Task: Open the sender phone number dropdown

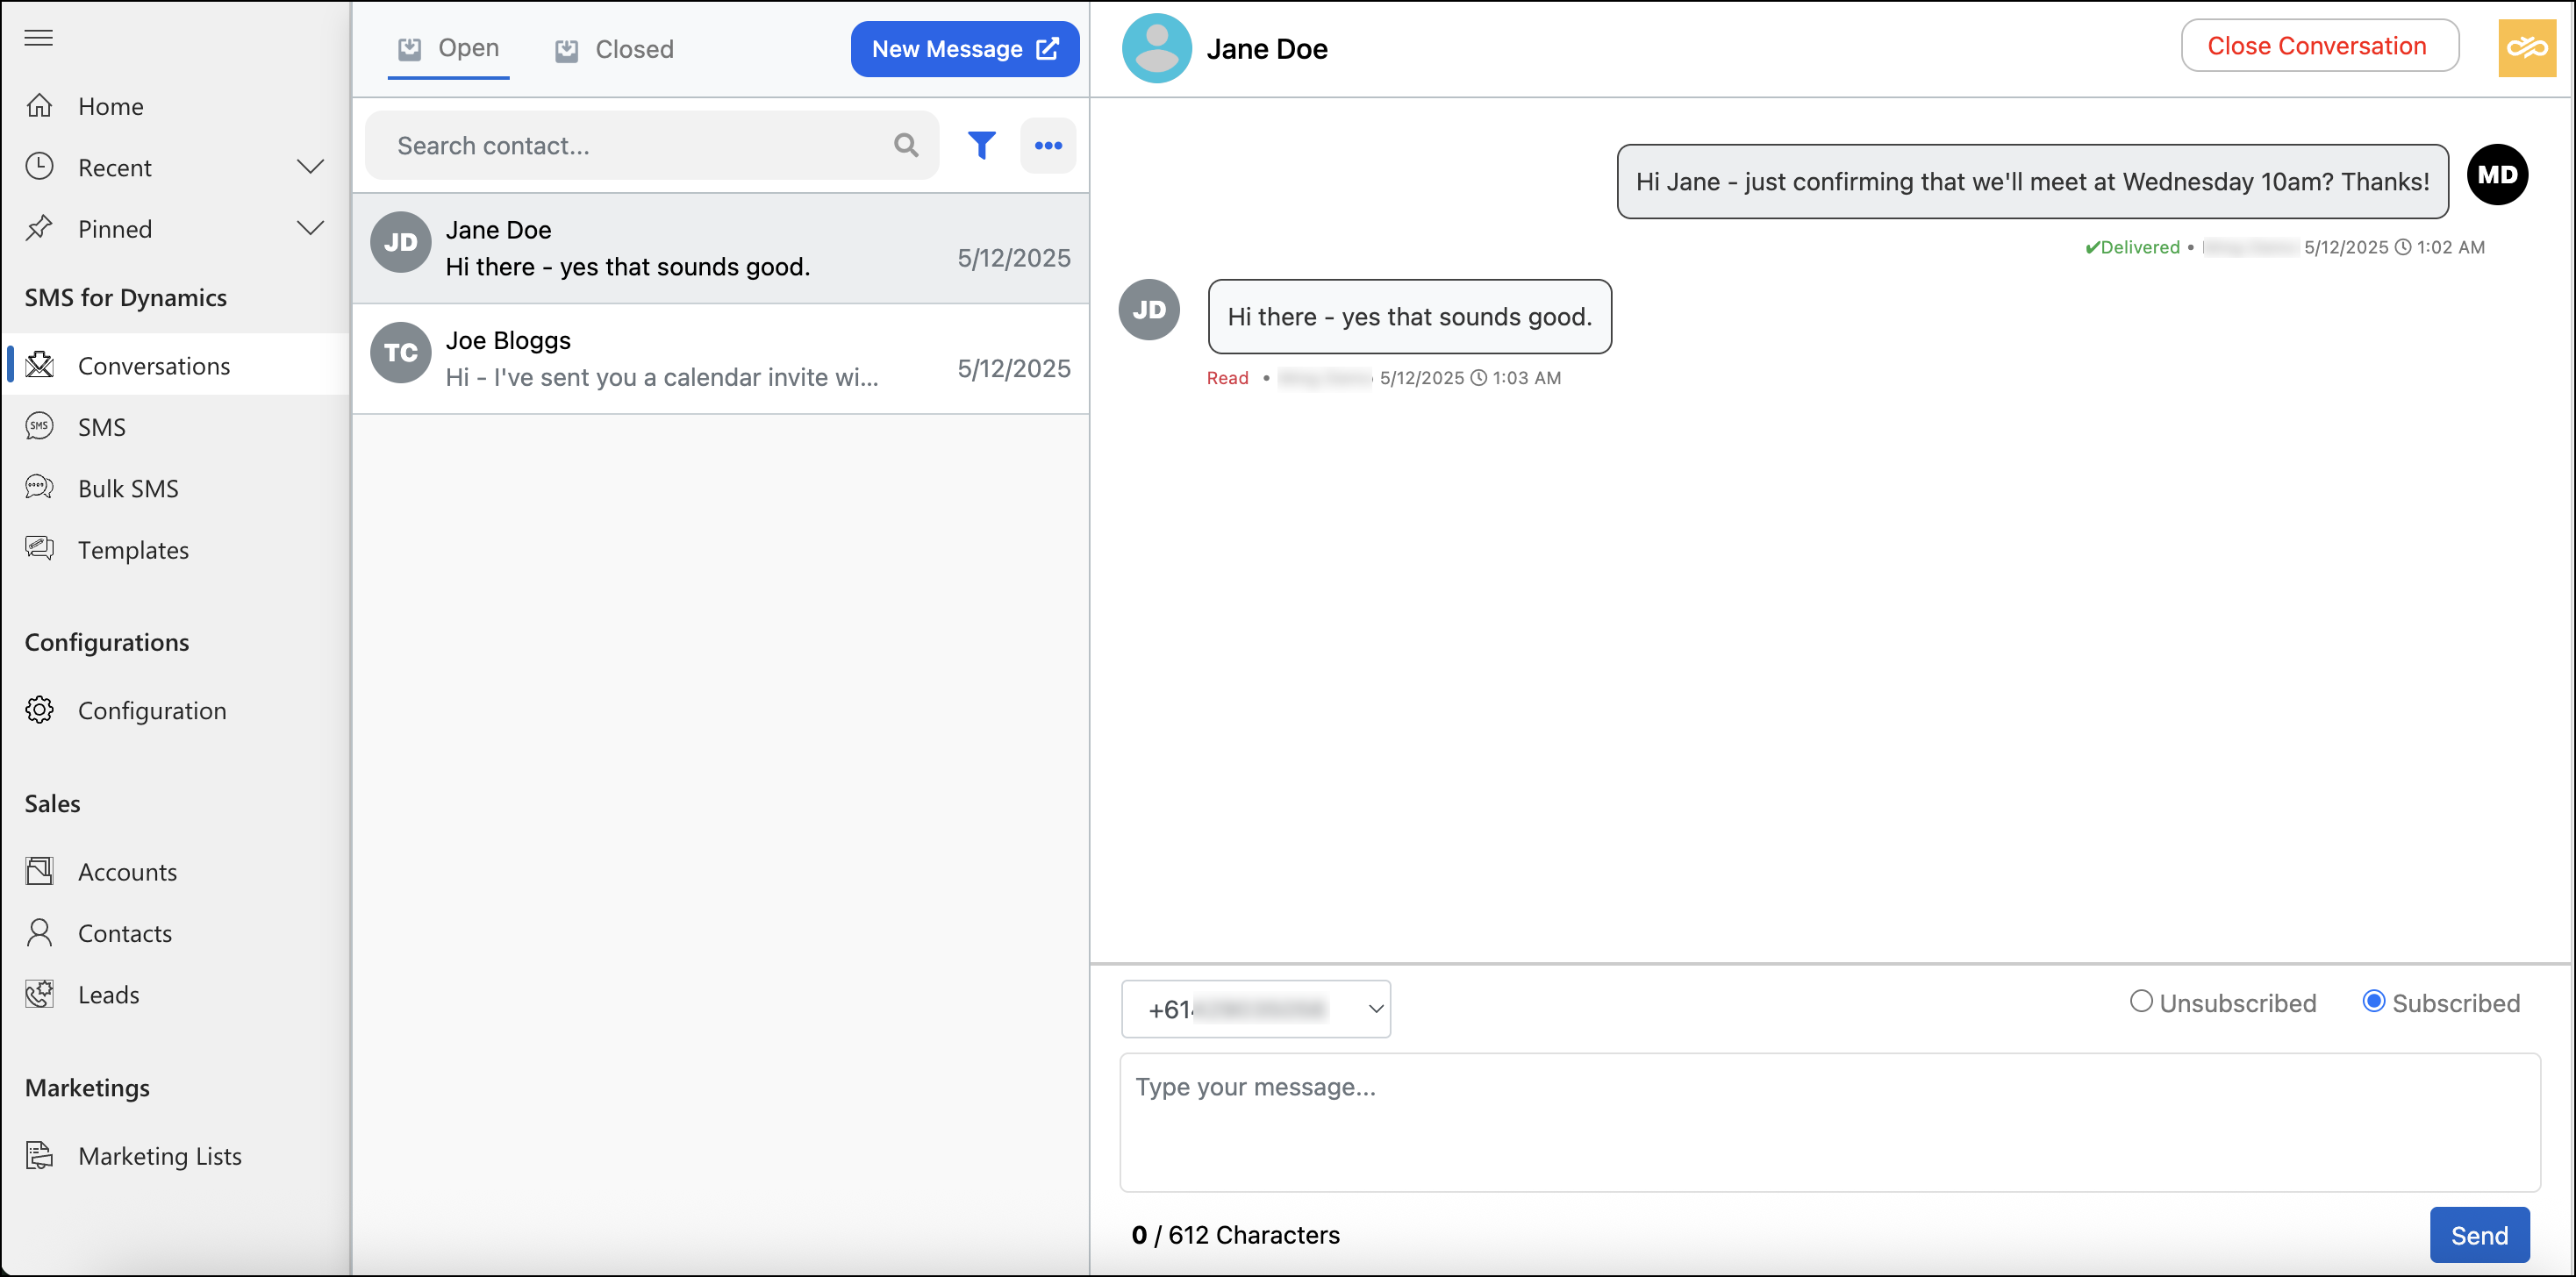Action: coord(1256,1009)
